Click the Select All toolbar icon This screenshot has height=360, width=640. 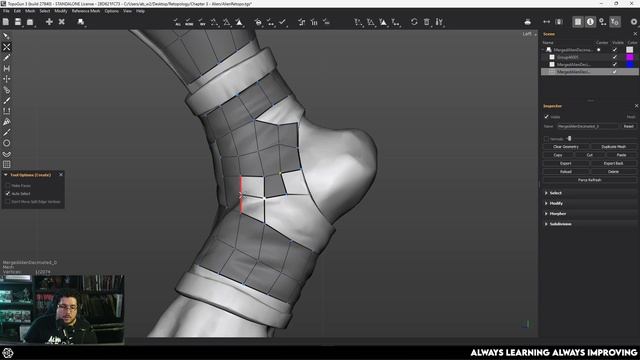pyautogui.click(x=177, y=22)
